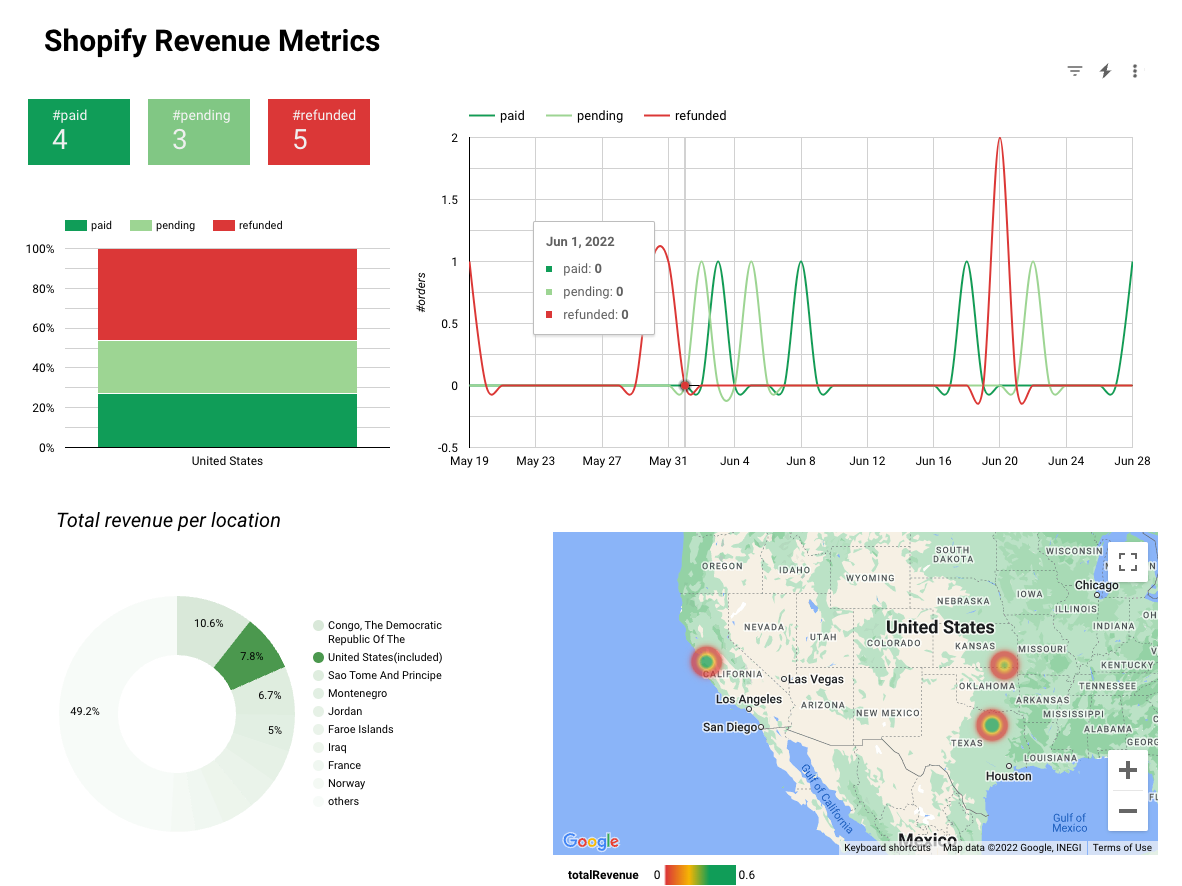
Task: Click Houston label on map
Action: [x=1009, y=776]
